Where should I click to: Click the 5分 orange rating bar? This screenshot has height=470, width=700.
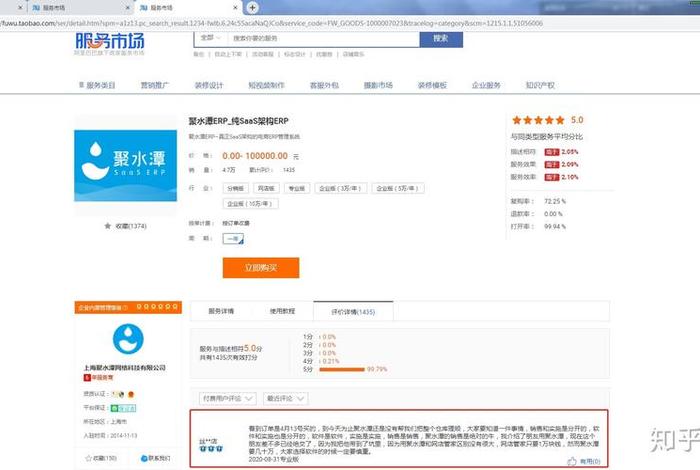click(x=342, y=369)
